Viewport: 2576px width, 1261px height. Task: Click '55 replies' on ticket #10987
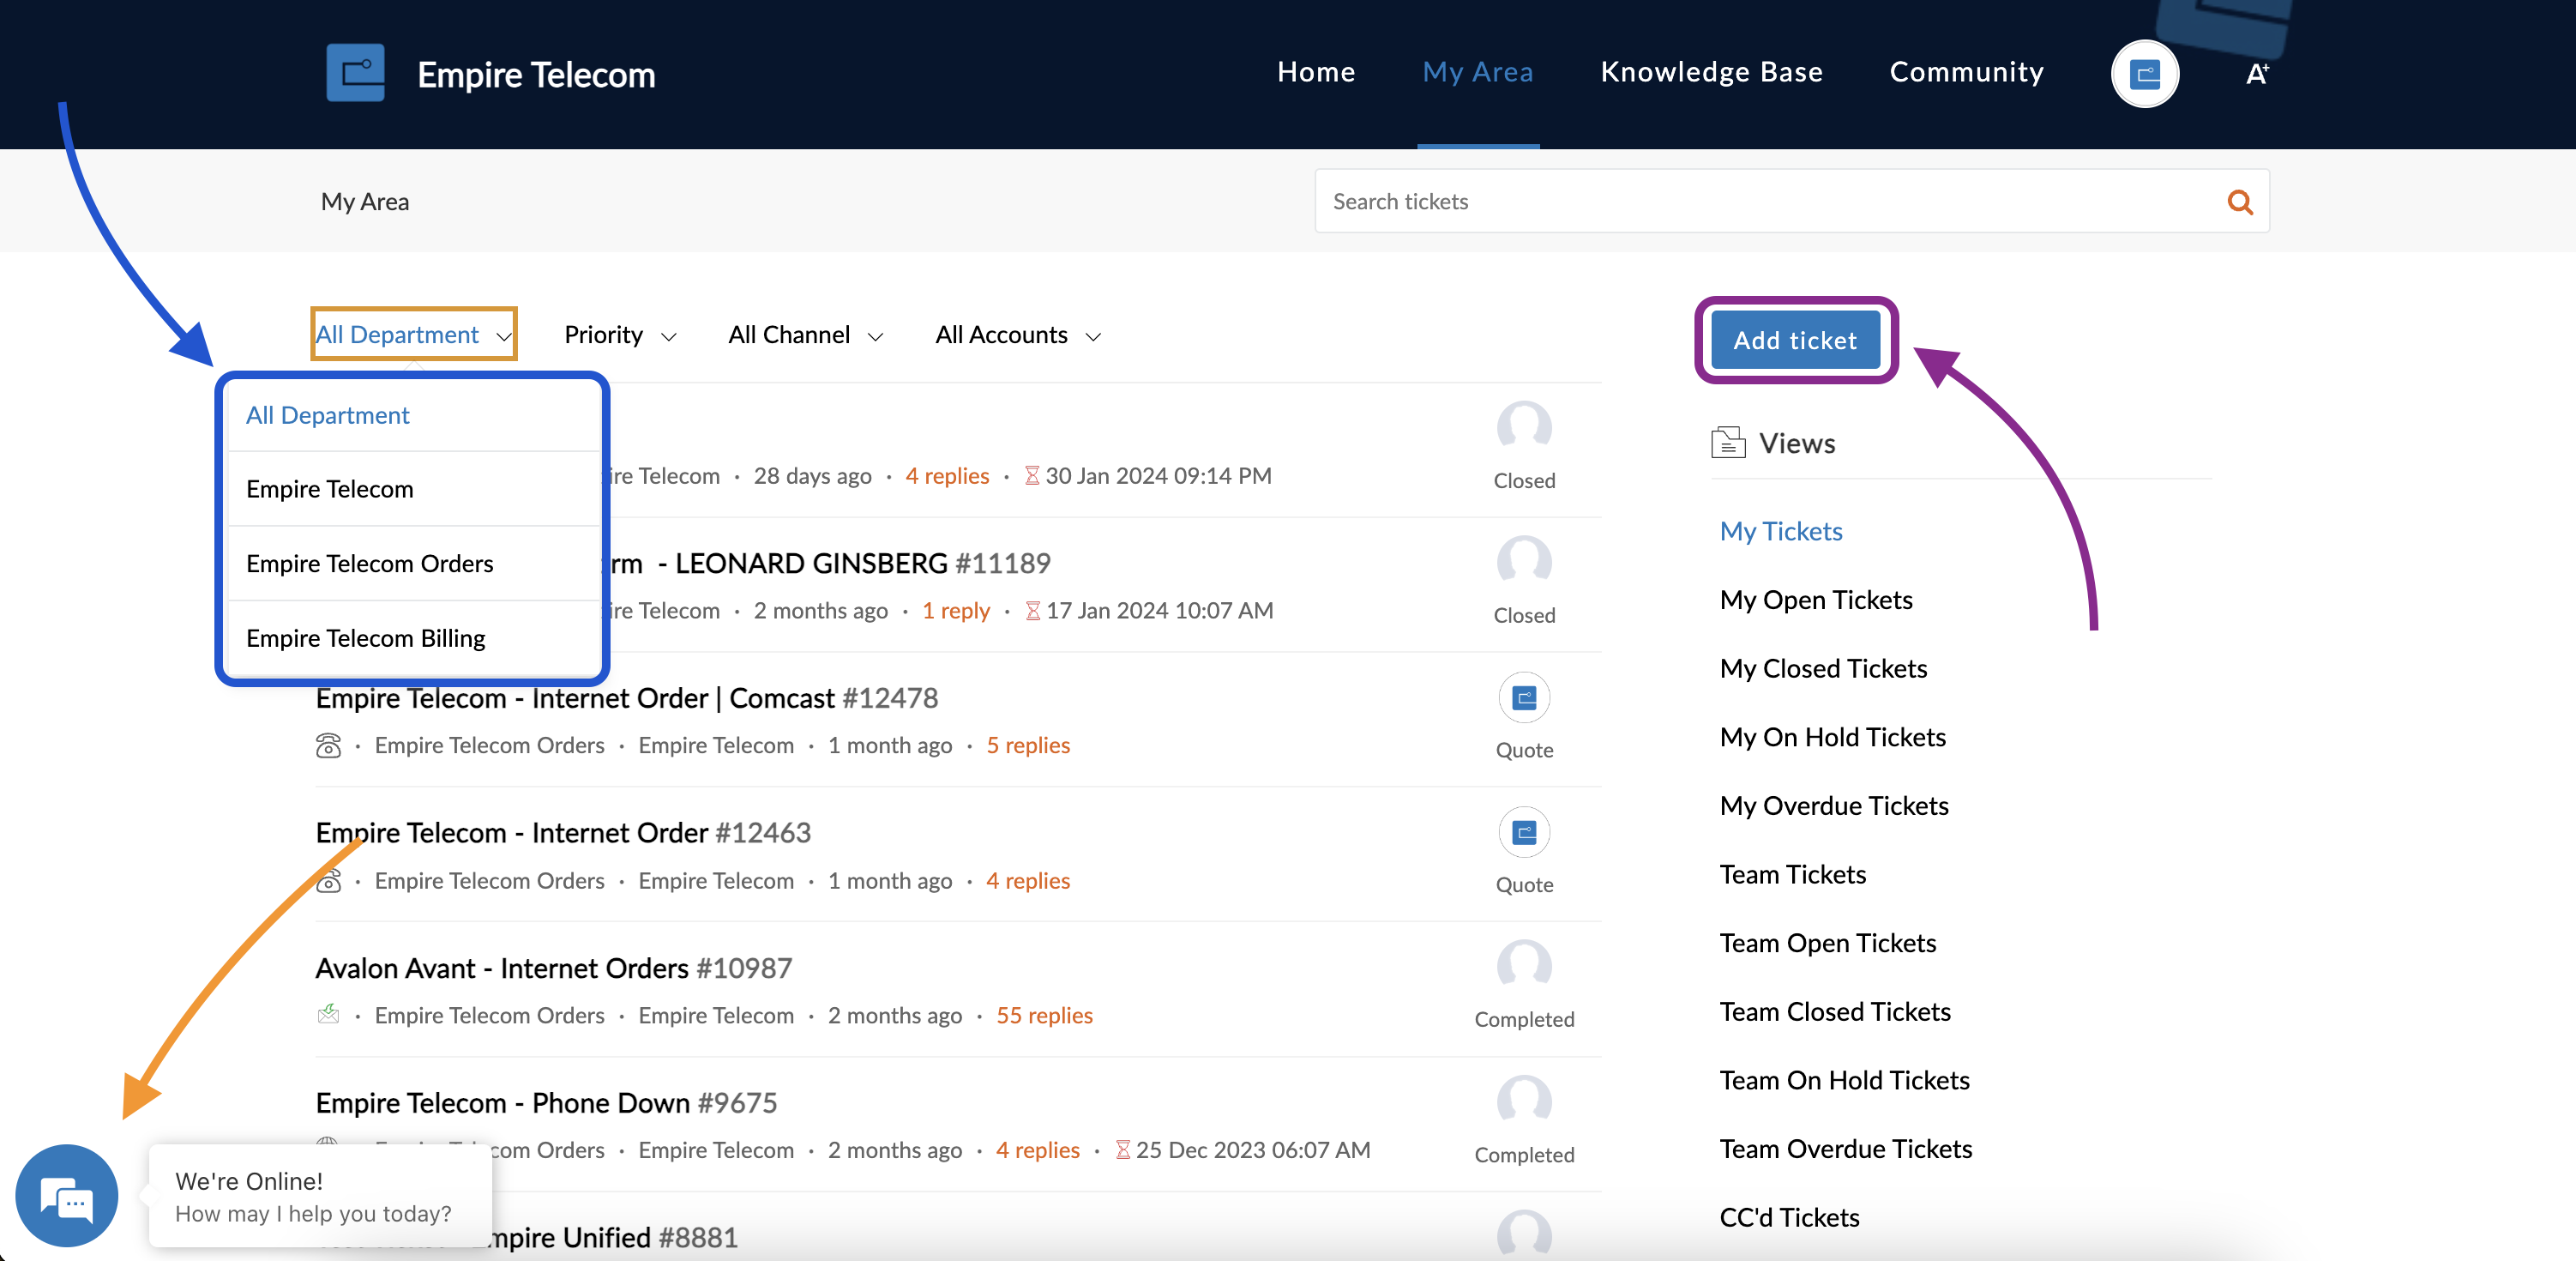point(1044,1015)
